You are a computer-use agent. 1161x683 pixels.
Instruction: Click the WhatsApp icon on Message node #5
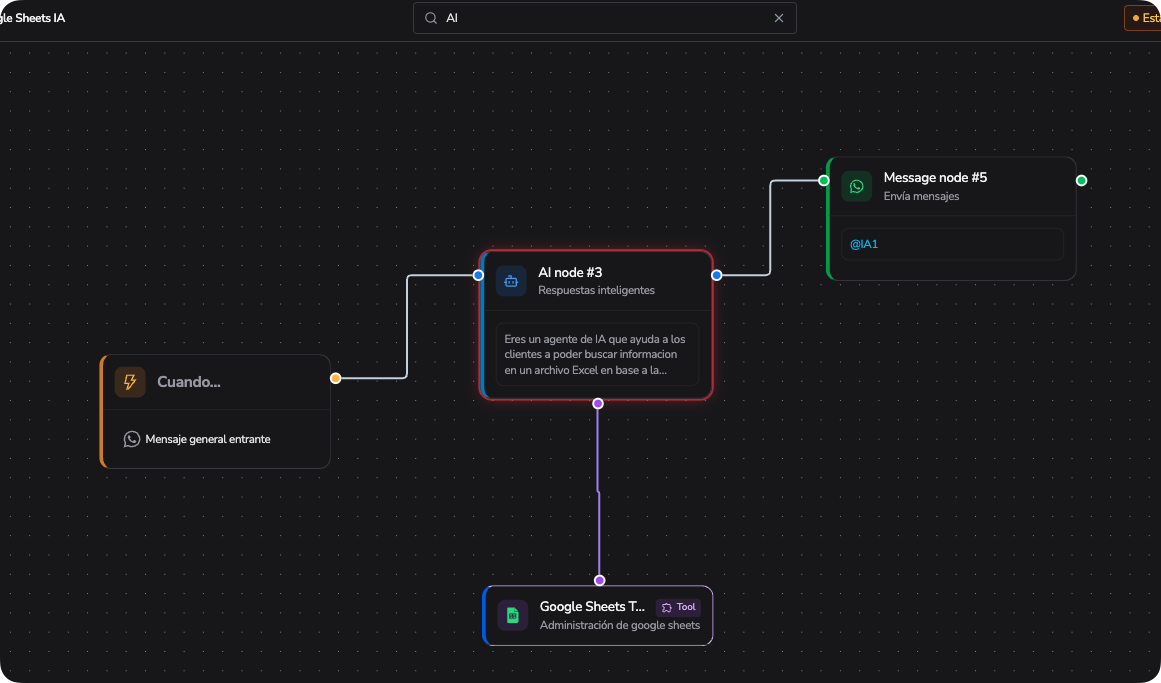(857, 186)
